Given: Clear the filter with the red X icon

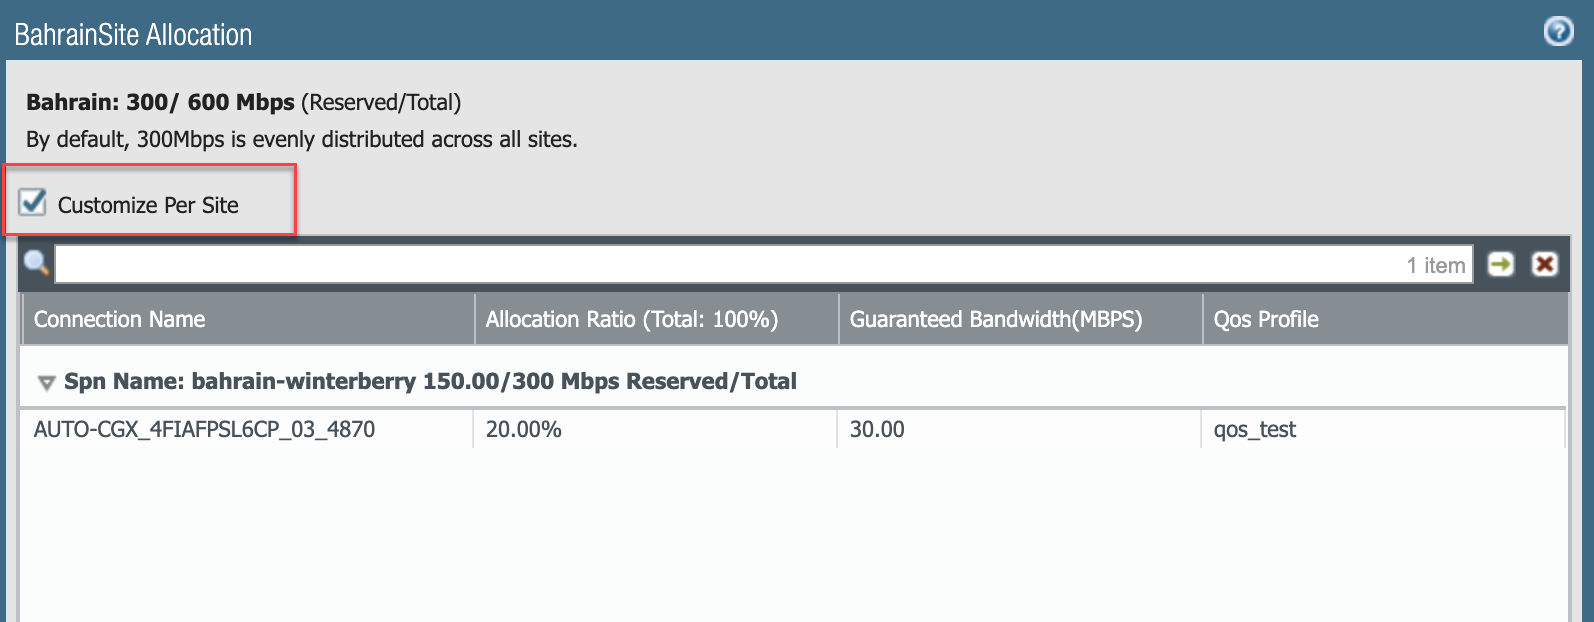Looking at the screenshot, I should tap(1545, 264).
